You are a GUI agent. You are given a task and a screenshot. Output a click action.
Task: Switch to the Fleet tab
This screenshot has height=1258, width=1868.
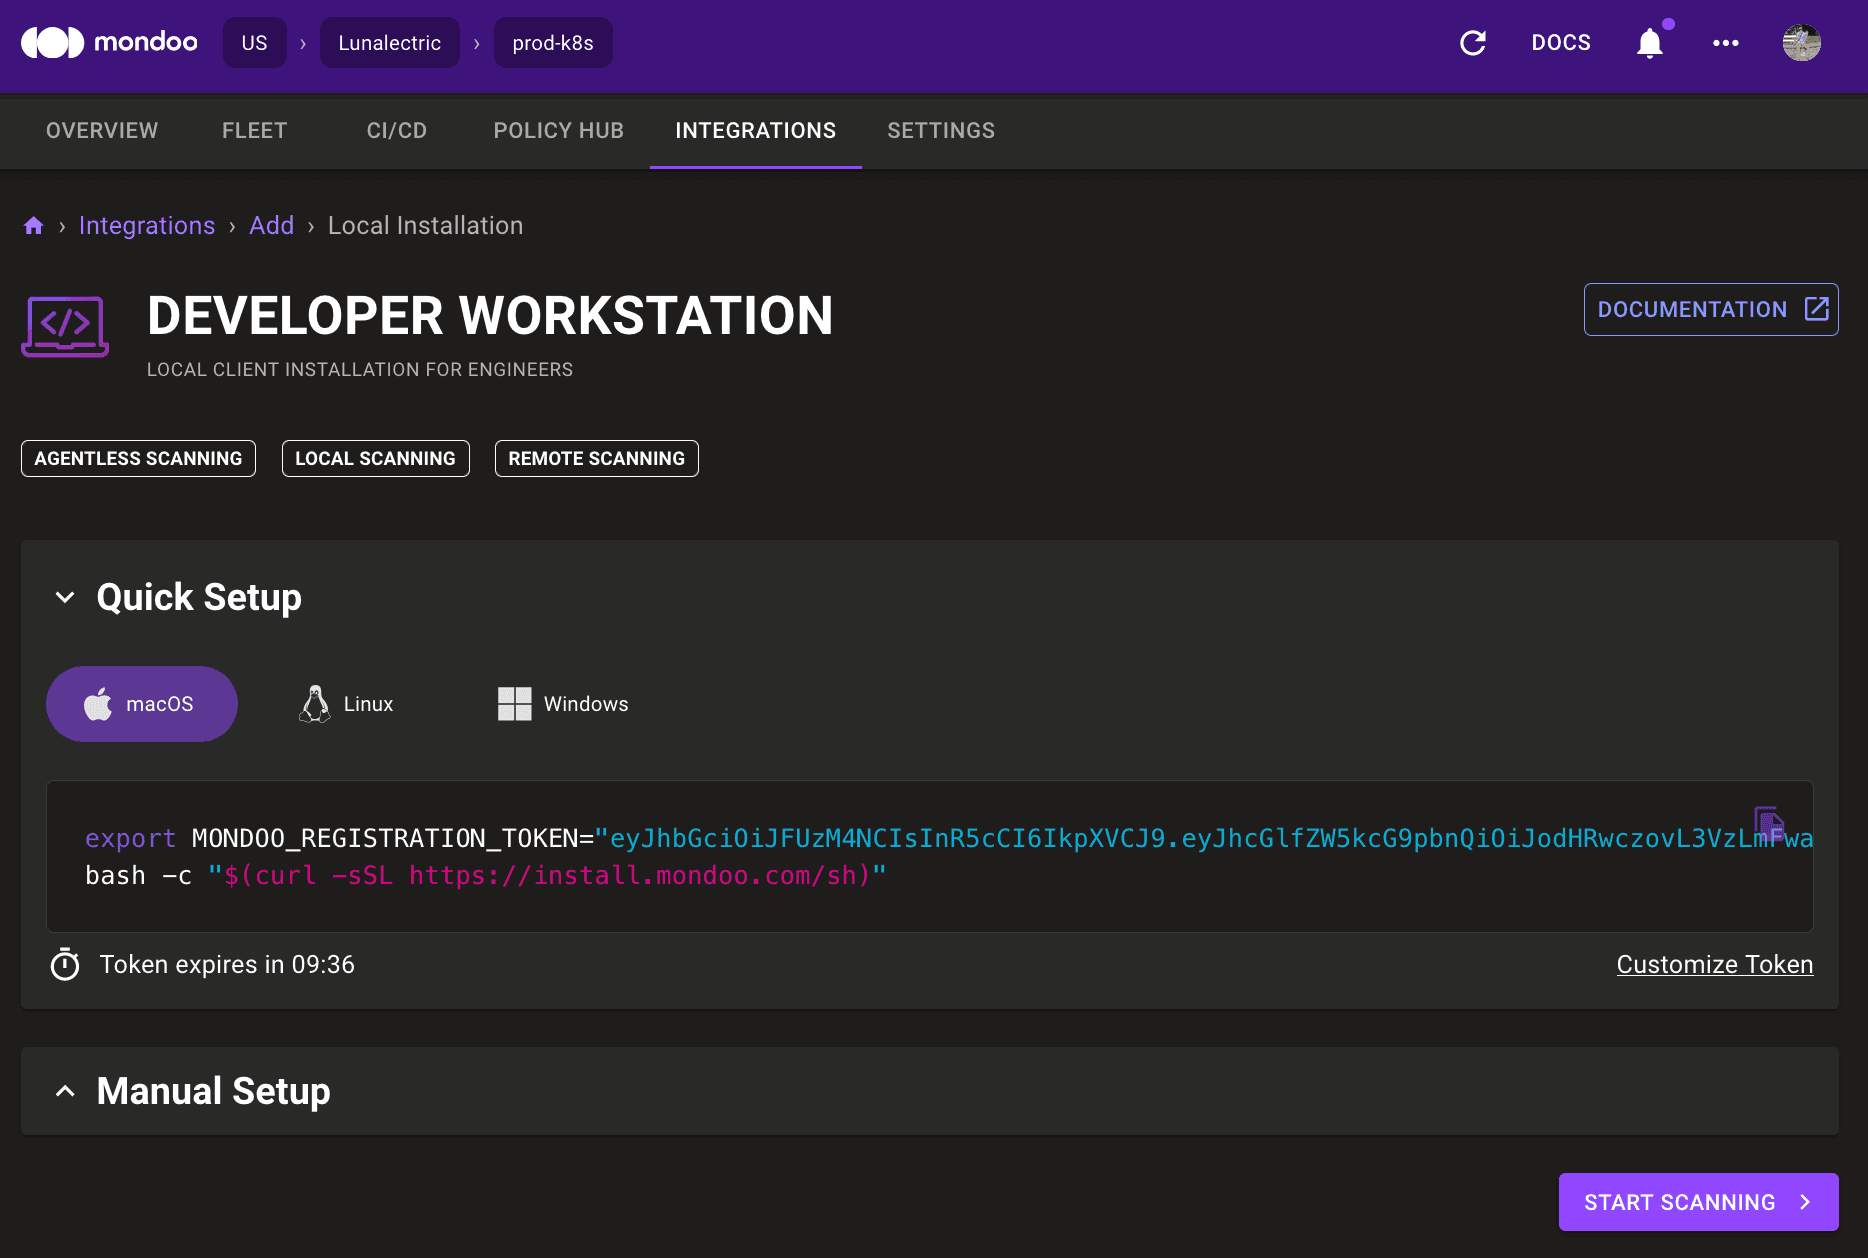[254, 131]
